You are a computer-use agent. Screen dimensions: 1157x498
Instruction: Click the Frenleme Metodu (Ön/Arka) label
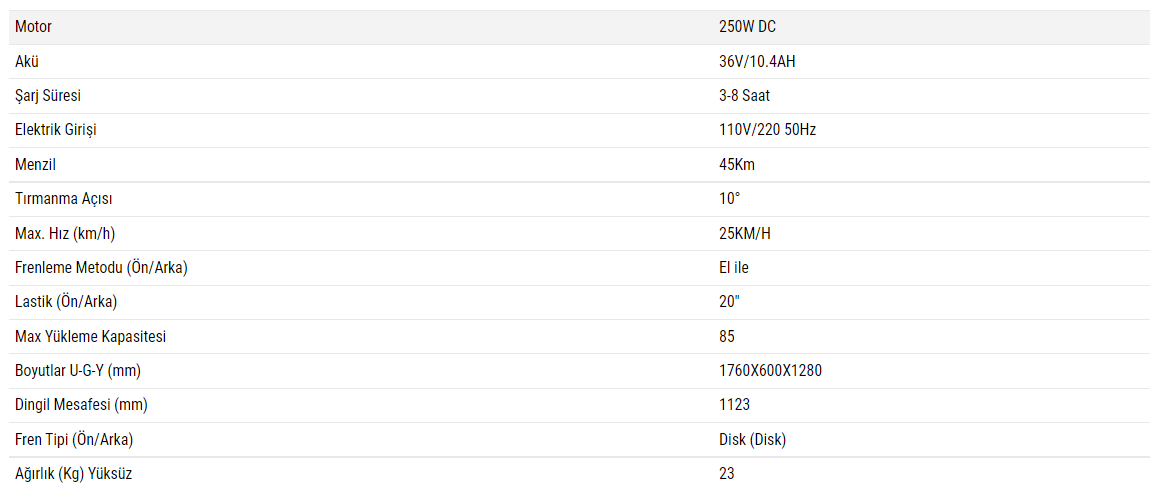pyautogui.click(x=101, y=268)
